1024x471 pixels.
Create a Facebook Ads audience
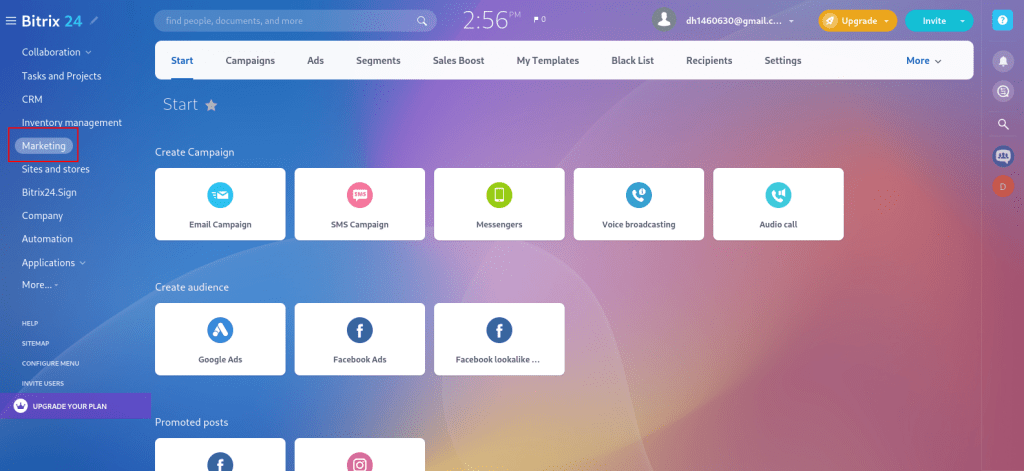point(360,339)
